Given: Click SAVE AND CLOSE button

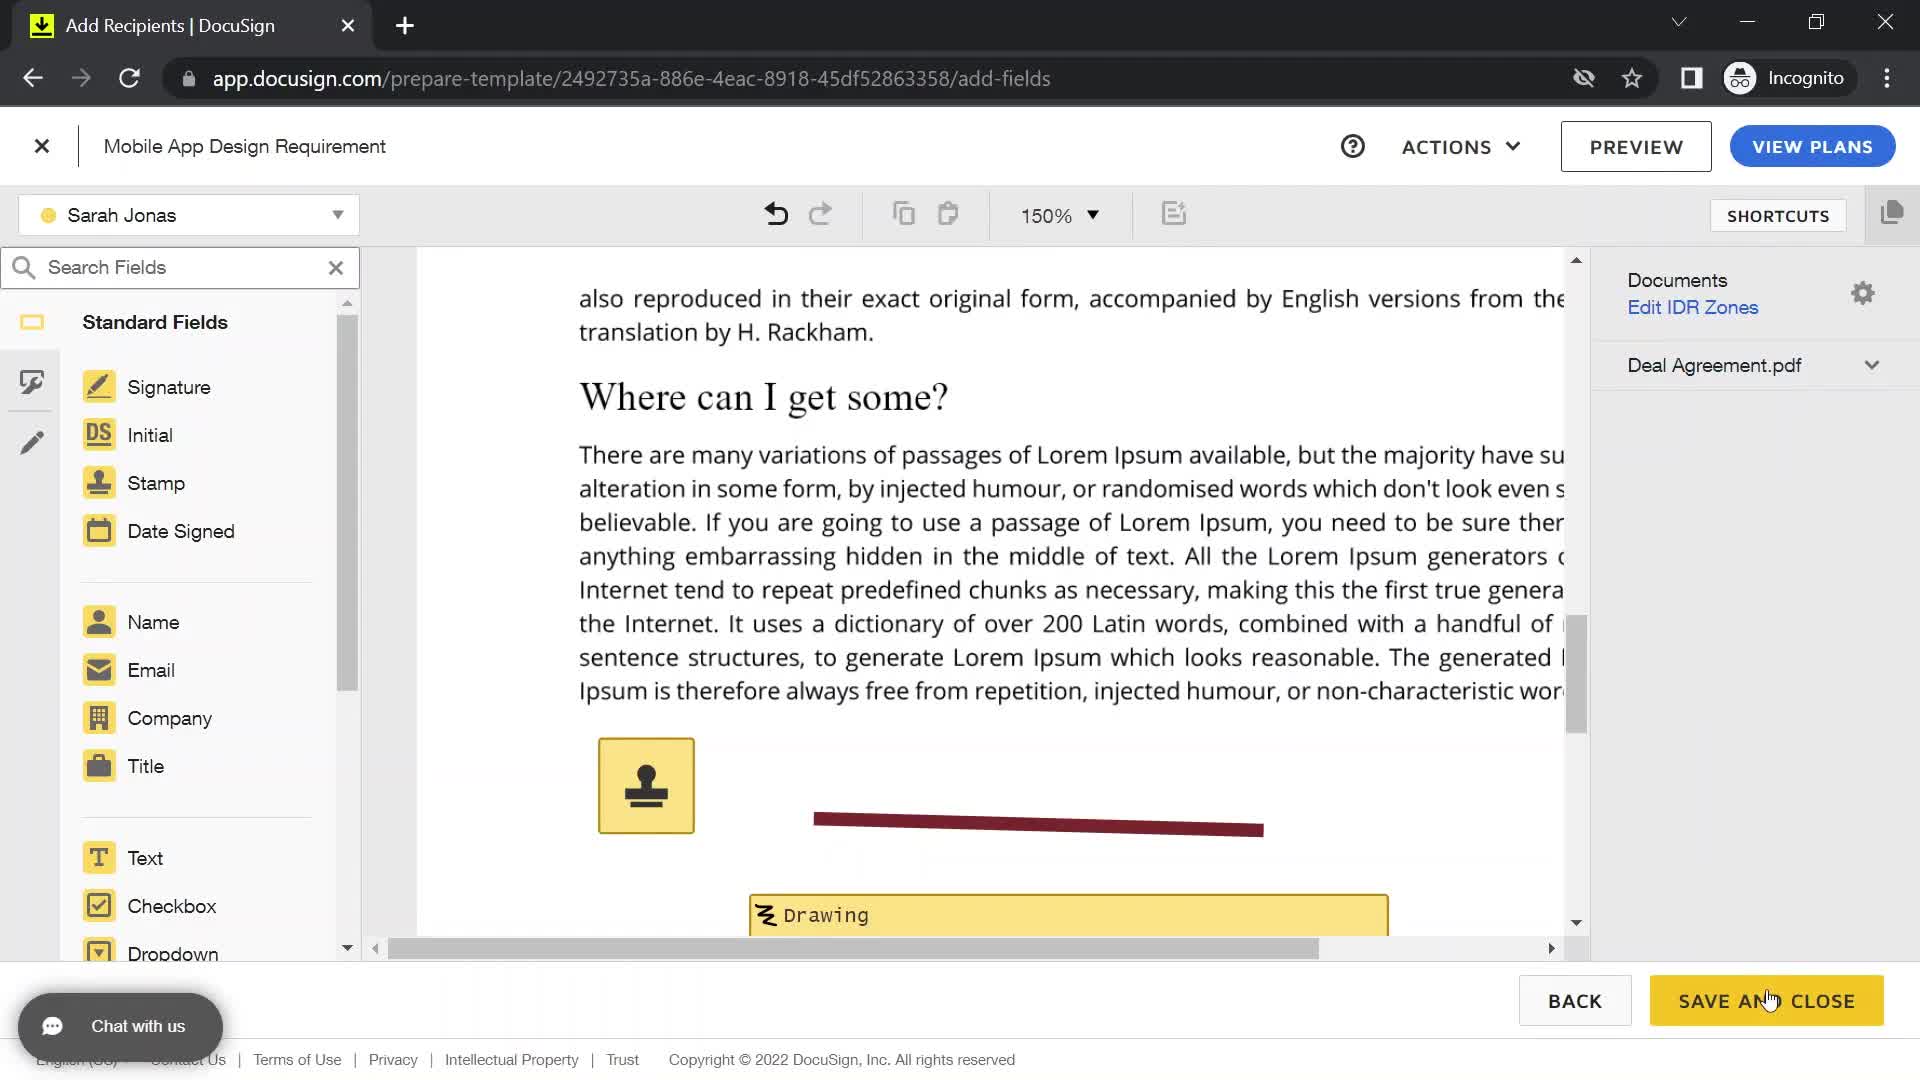Looking at the screenshot, I should [1767, 1001].
